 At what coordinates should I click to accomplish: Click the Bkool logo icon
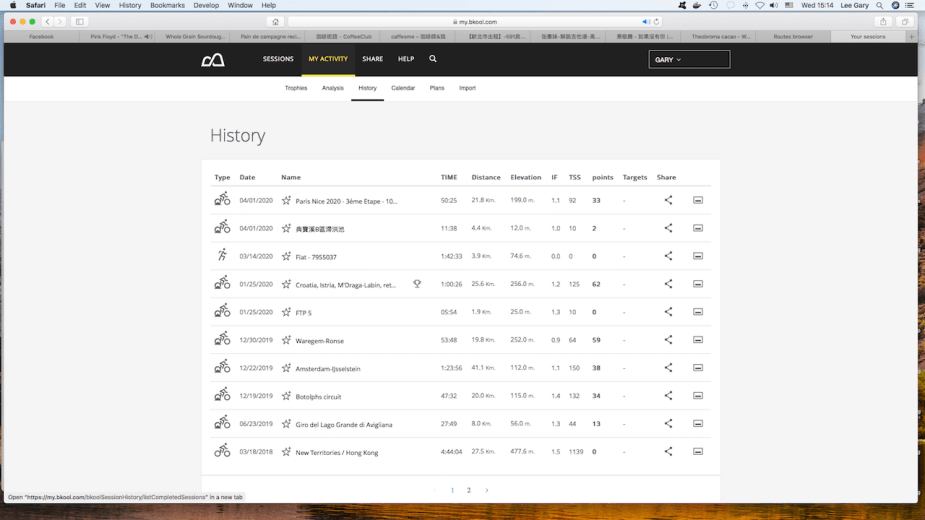[x=213, y=60]
